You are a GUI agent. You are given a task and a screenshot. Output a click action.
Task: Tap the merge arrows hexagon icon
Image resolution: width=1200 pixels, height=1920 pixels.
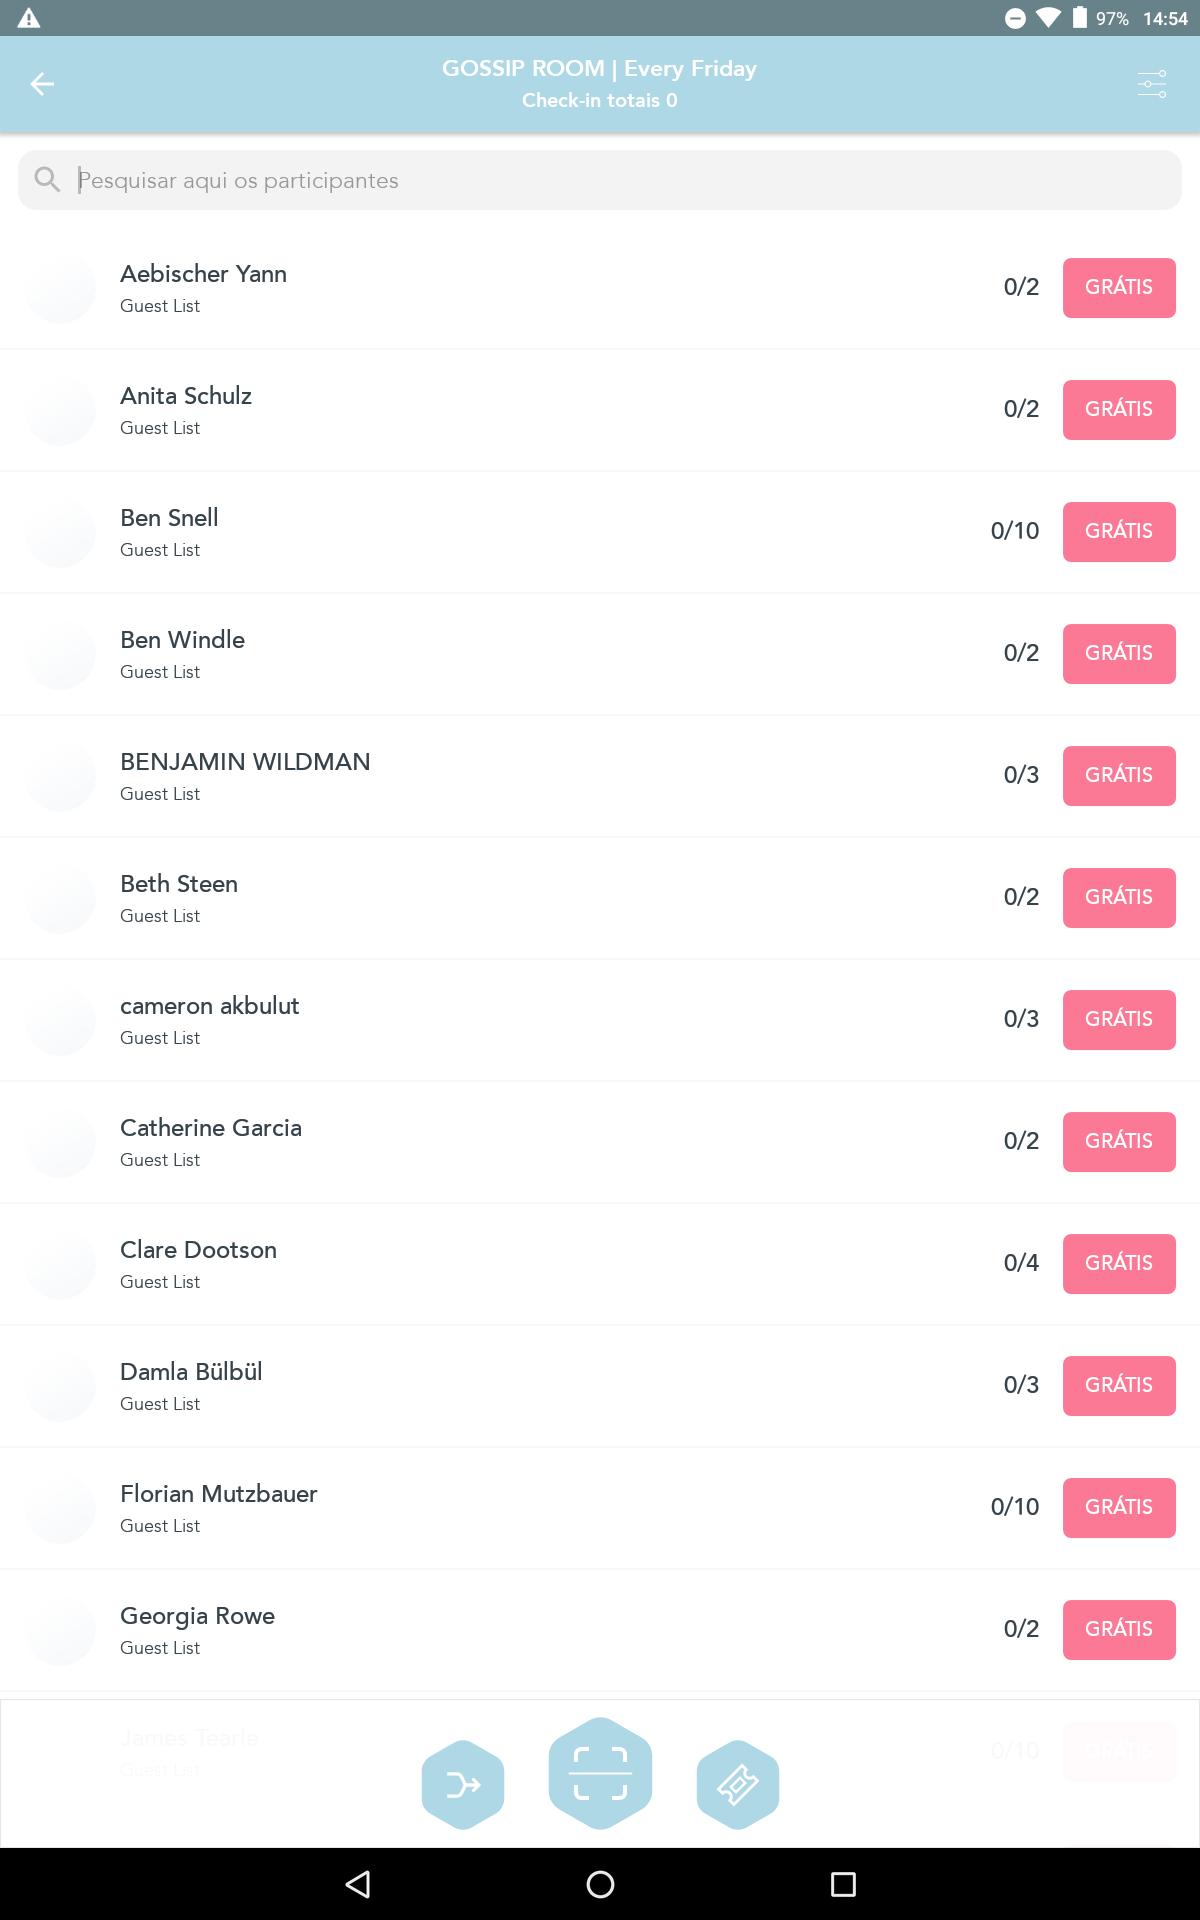(x=463, y=1784)
